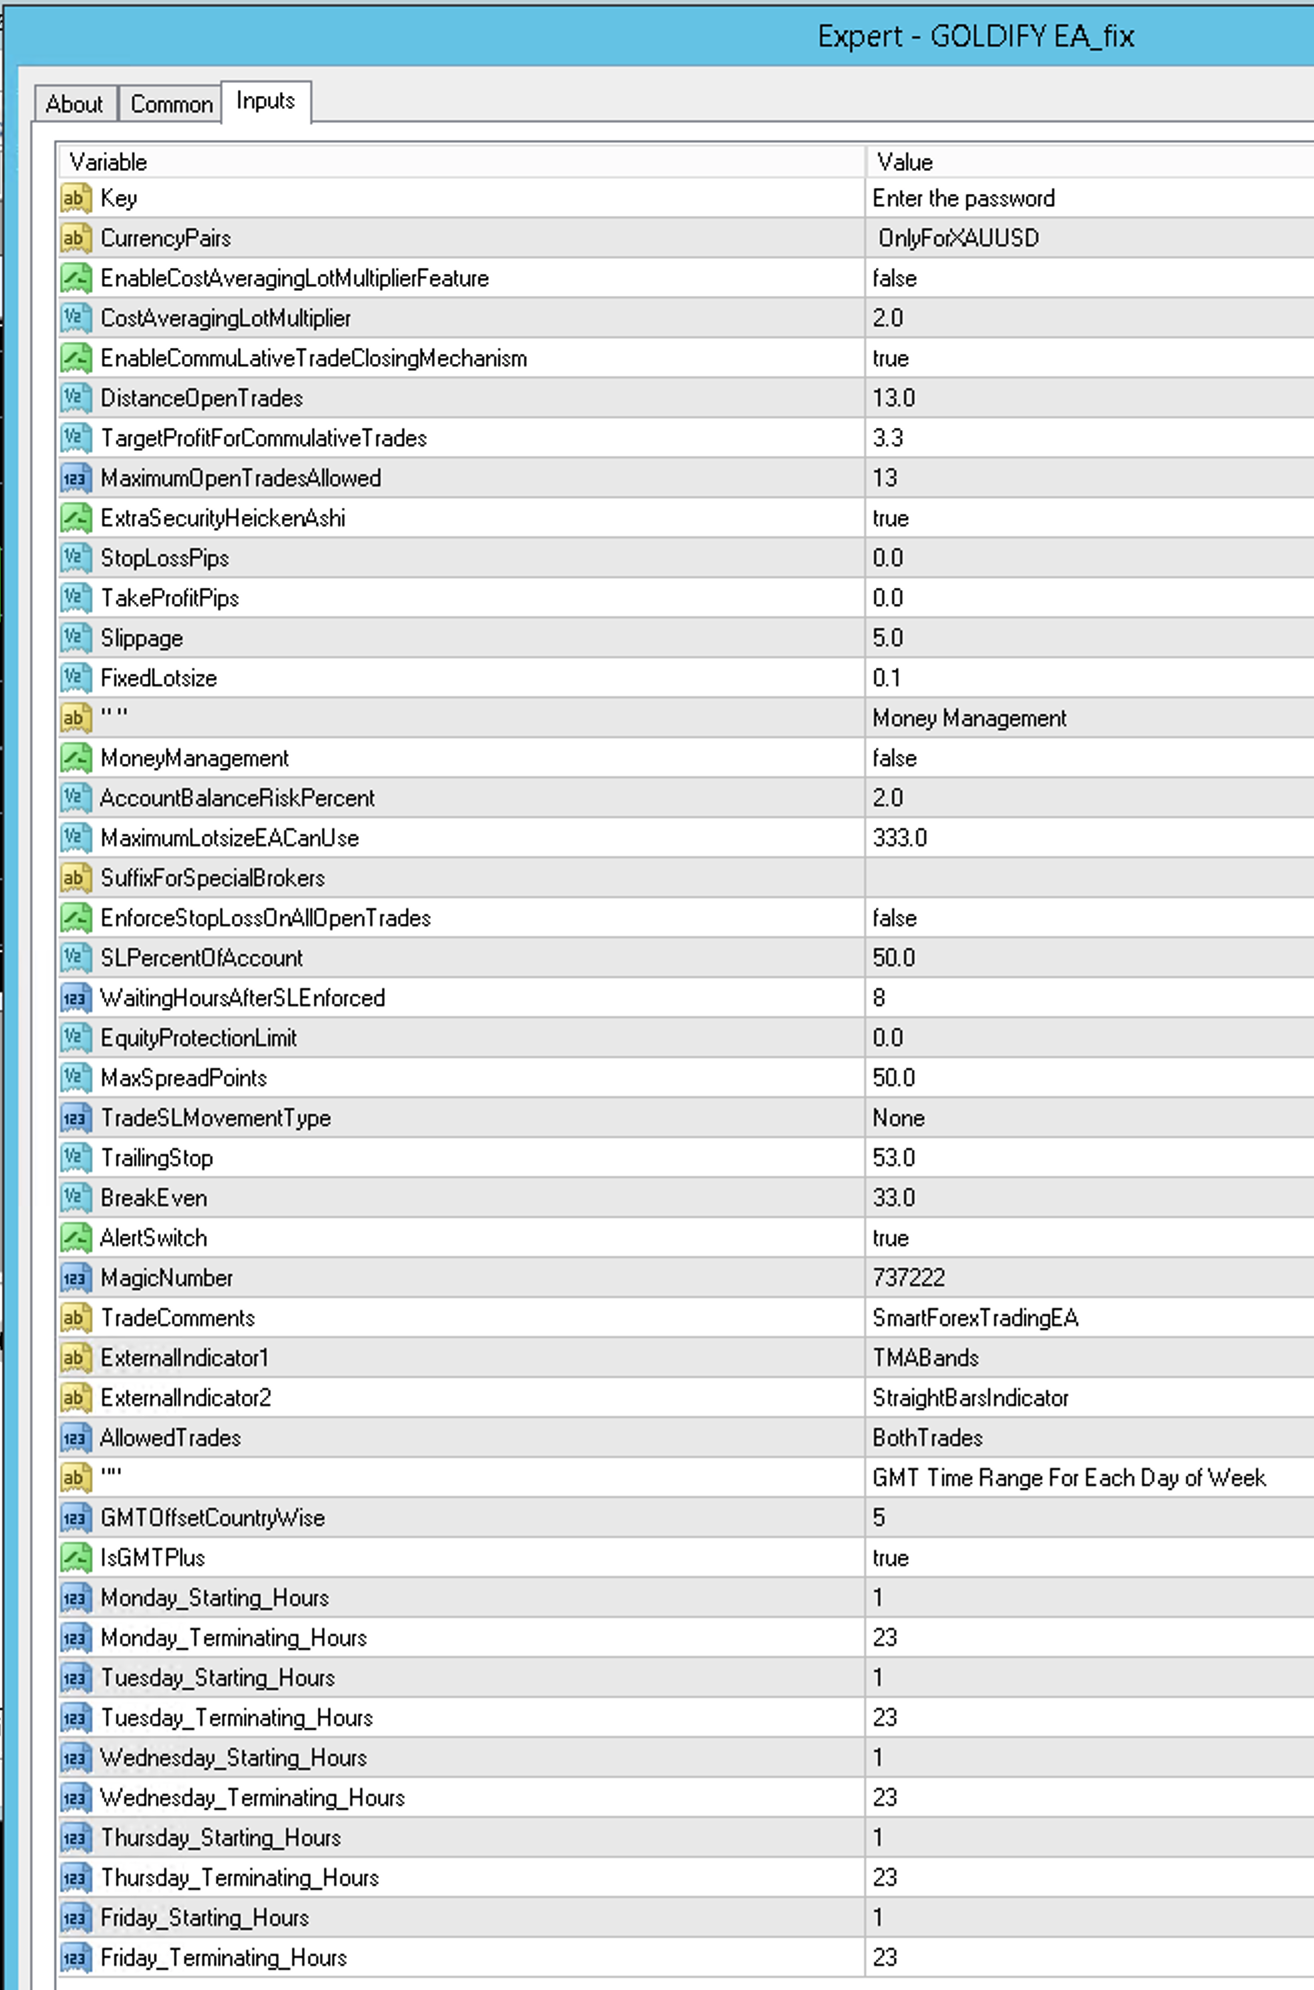Viewport: 1314px width, 1990px height.
Task: Open the AllowedTrades BothTrades value list
Action: [x=1090, y=1438]
